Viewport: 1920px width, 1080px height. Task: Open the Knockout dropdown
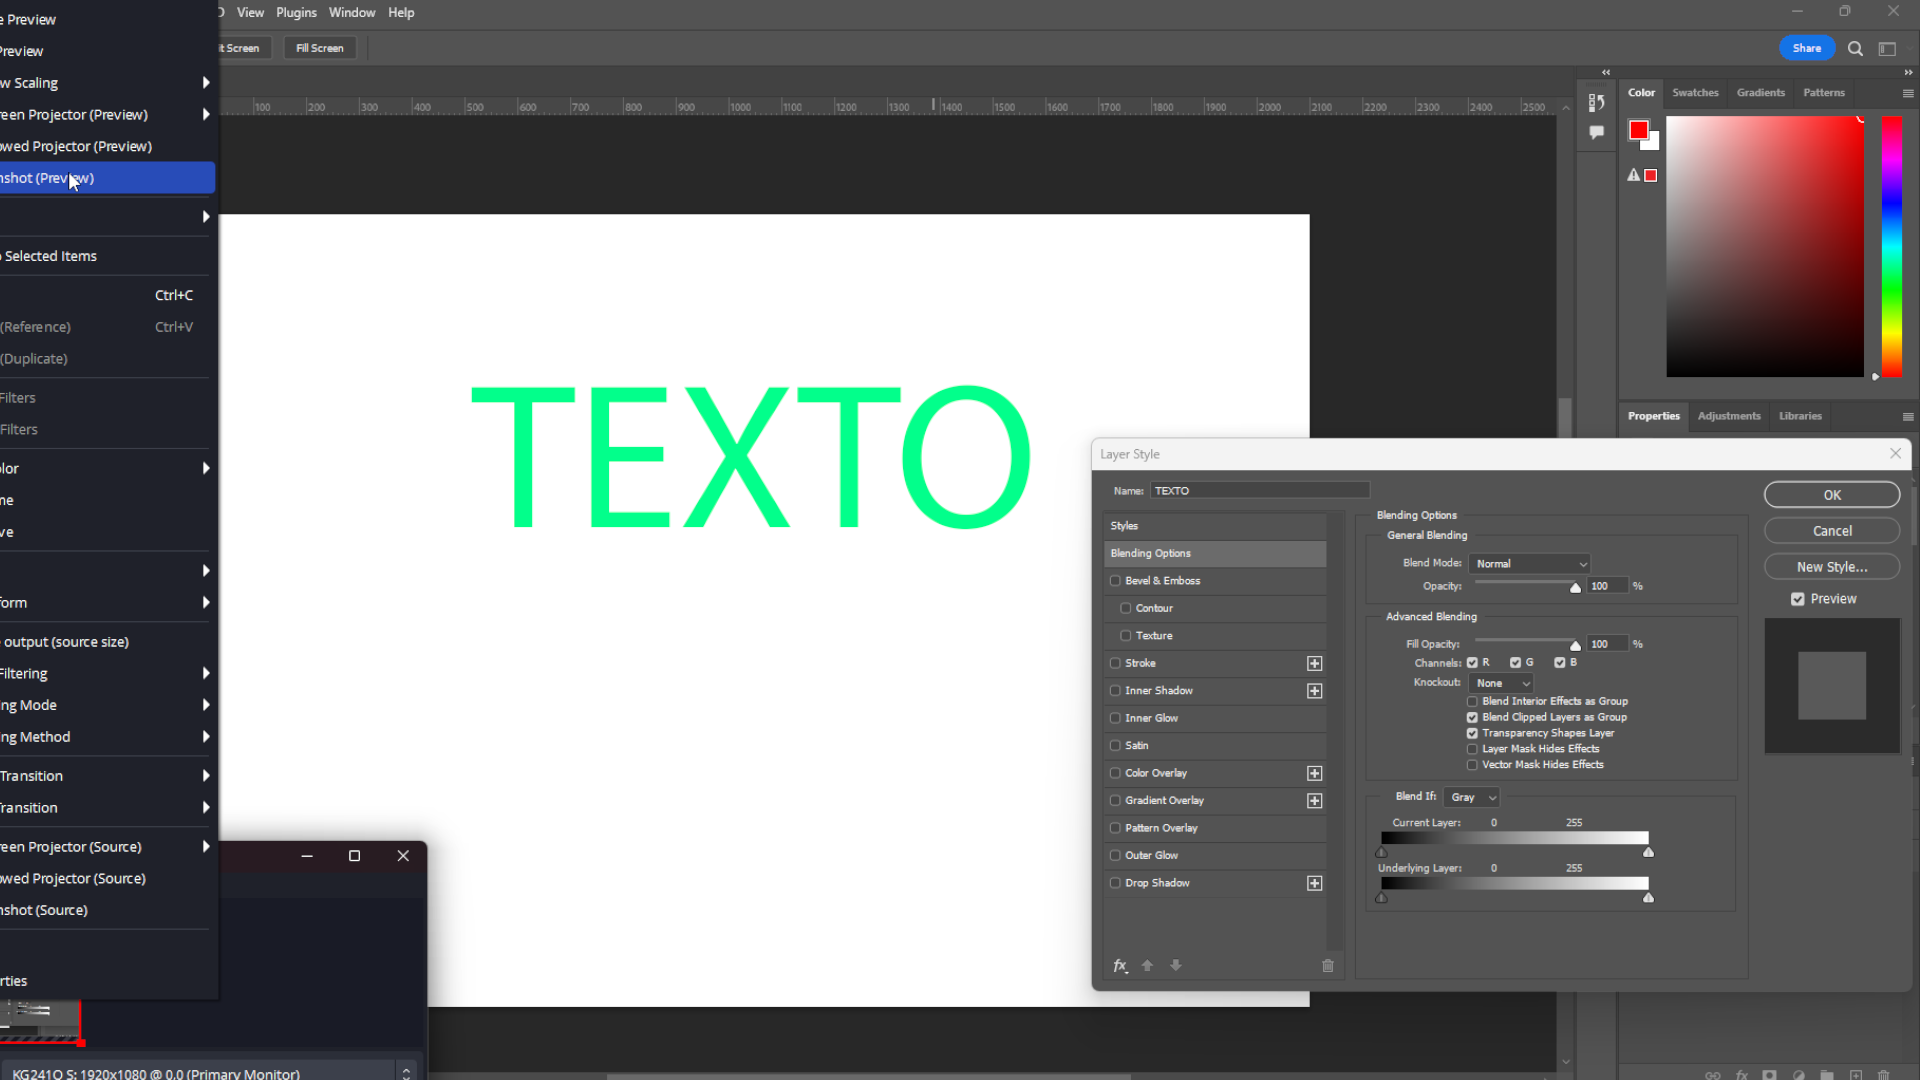(x=1500, y=683)
